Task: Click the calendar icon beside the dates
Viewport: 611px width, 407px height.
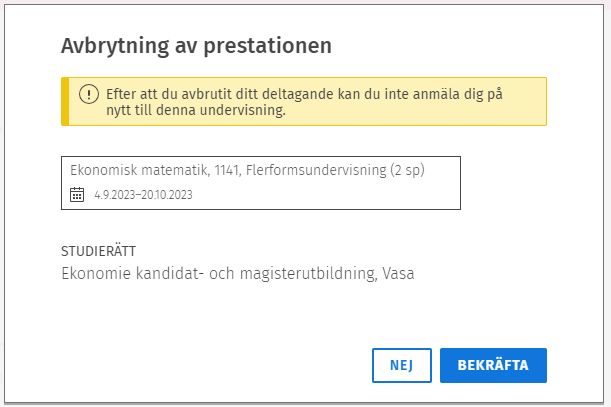Action: tap(77, 195)
